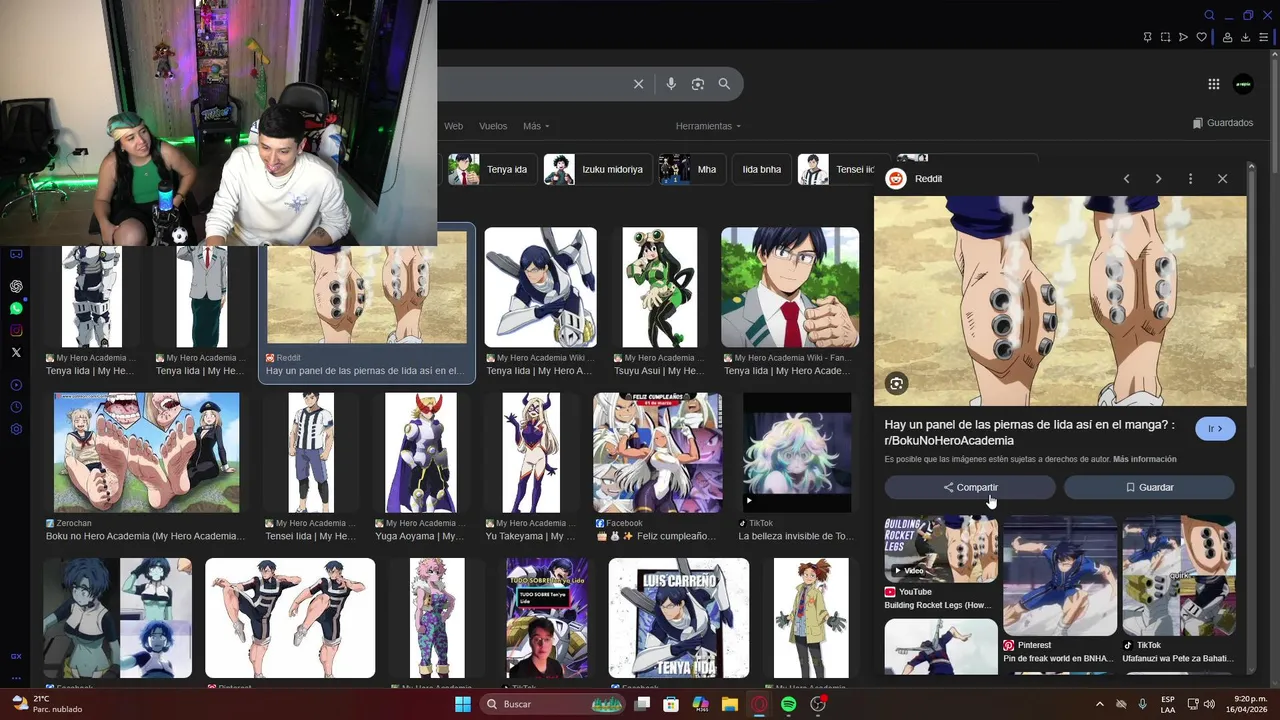This screenshot has width=1280, height=720.
Task: Pin the tab with the pushpin icon
Action: [1147, 37]
